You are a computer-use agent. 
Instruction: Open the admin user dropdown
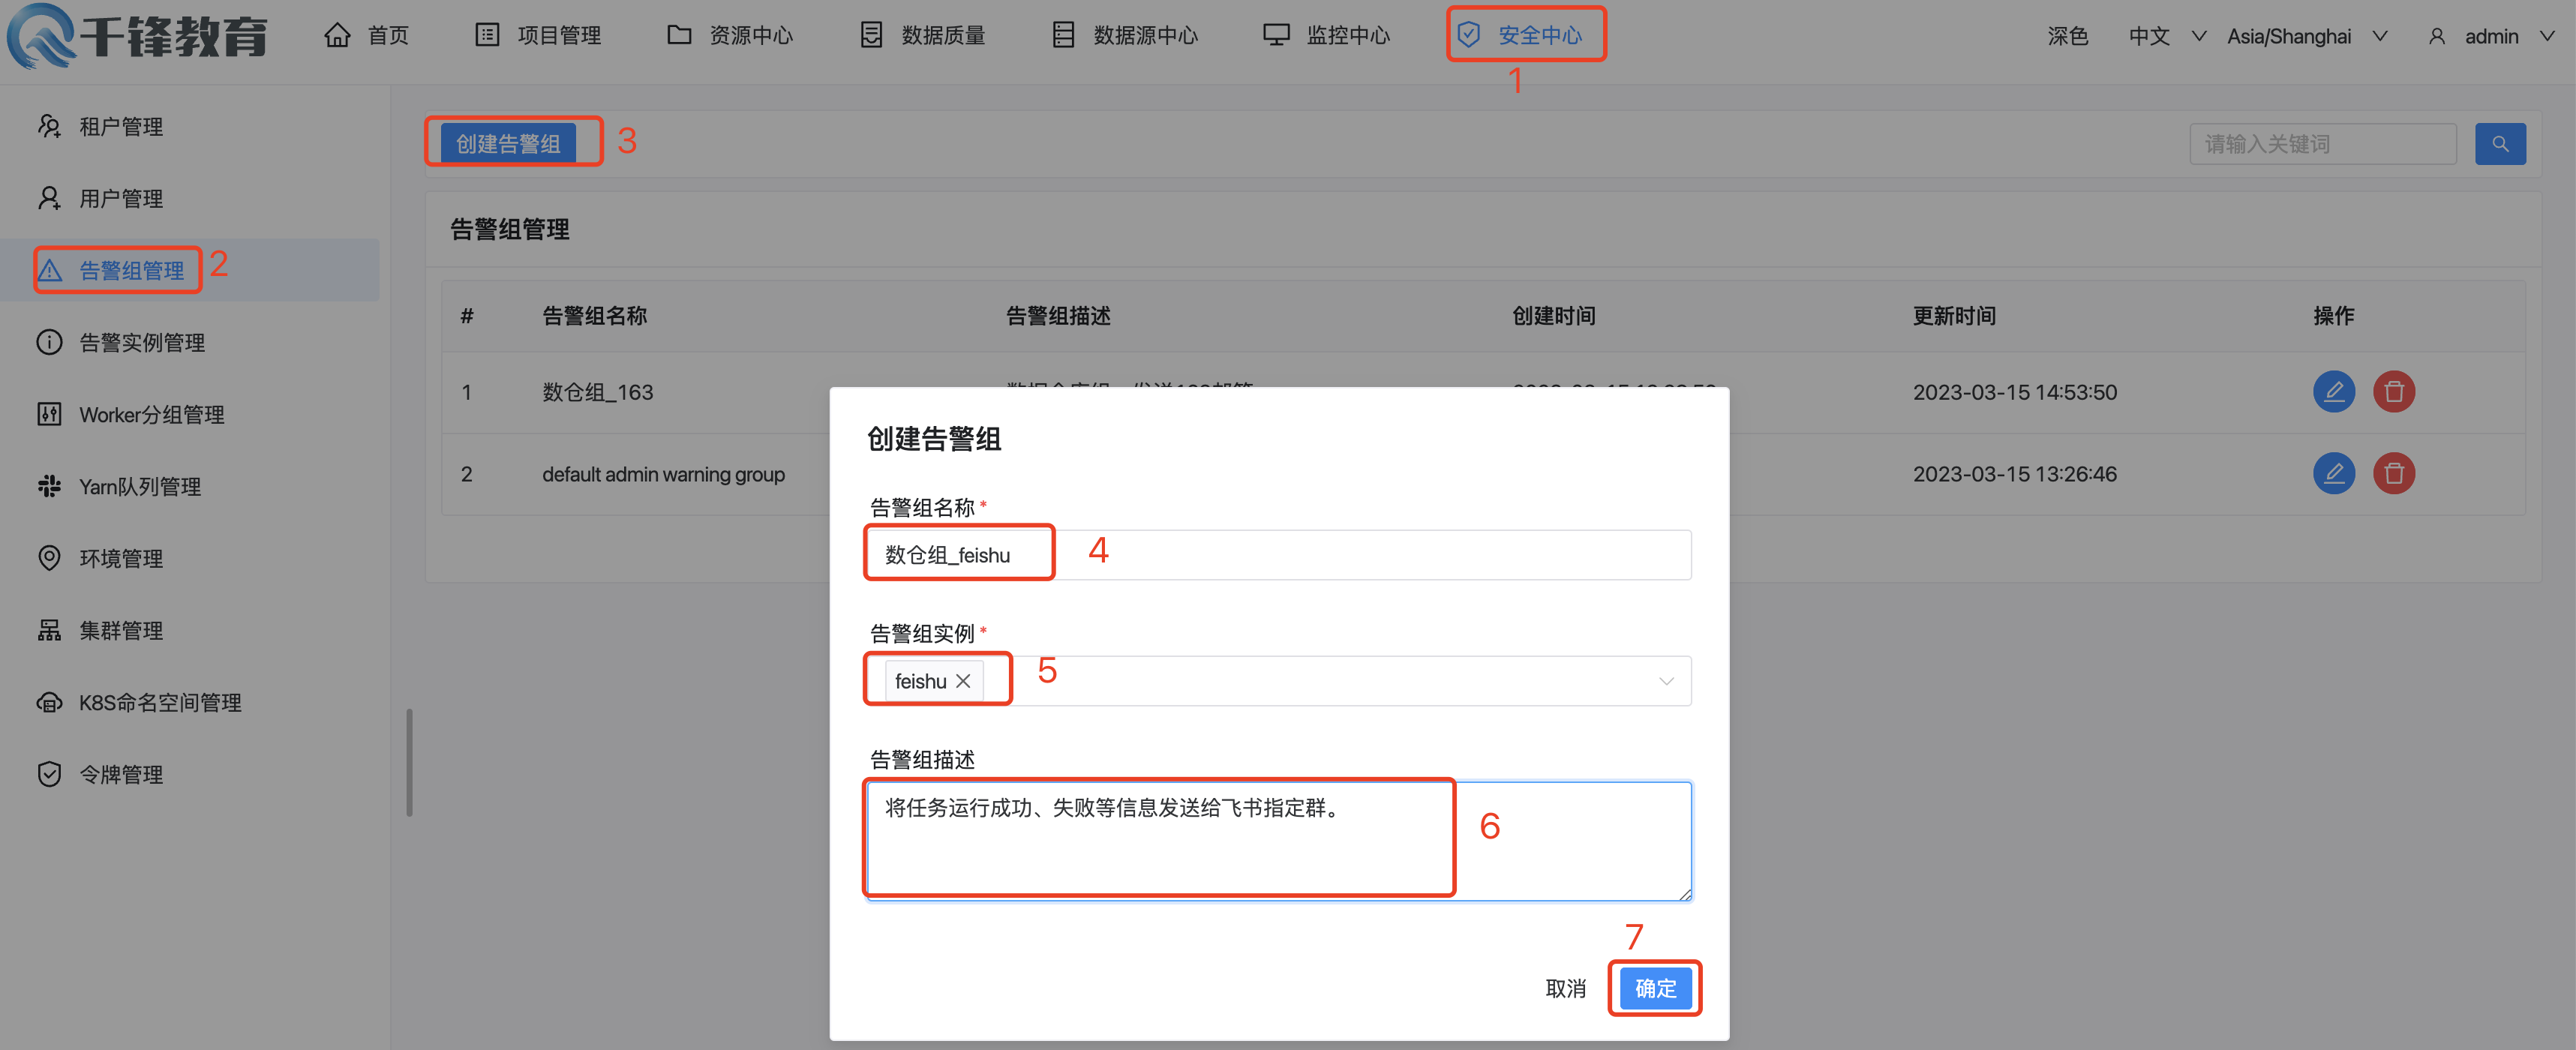(x=2490, y=37)
